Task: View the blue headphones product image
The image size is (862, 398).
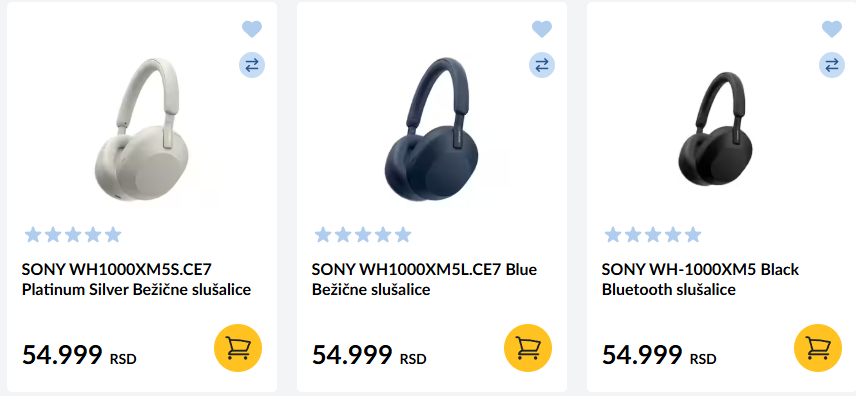Action: [432, 130]
